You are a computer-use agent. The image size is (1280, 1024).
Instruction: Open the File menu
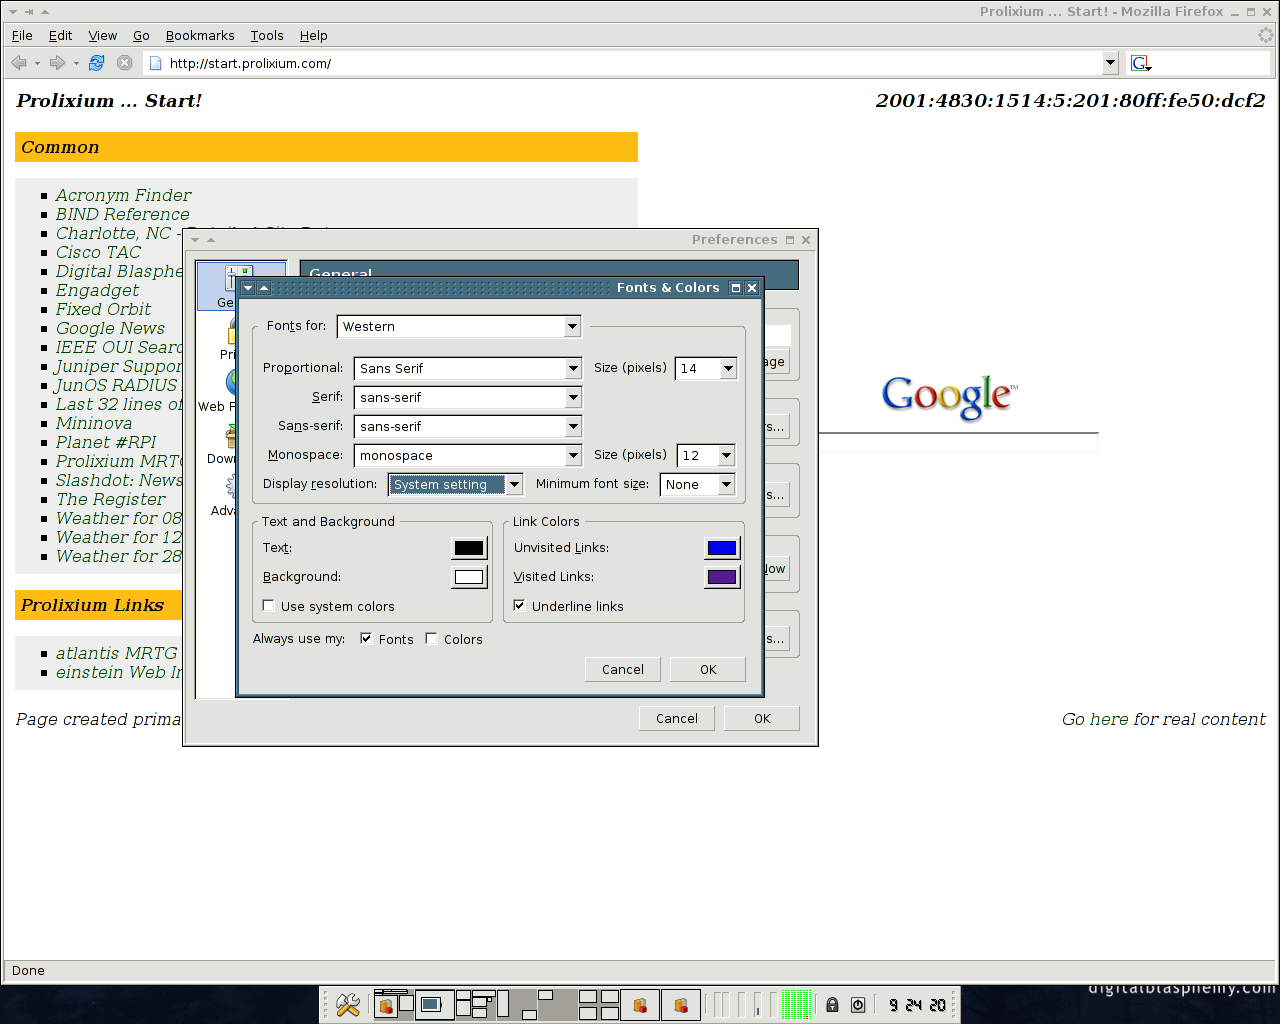[x=22, y=35]
